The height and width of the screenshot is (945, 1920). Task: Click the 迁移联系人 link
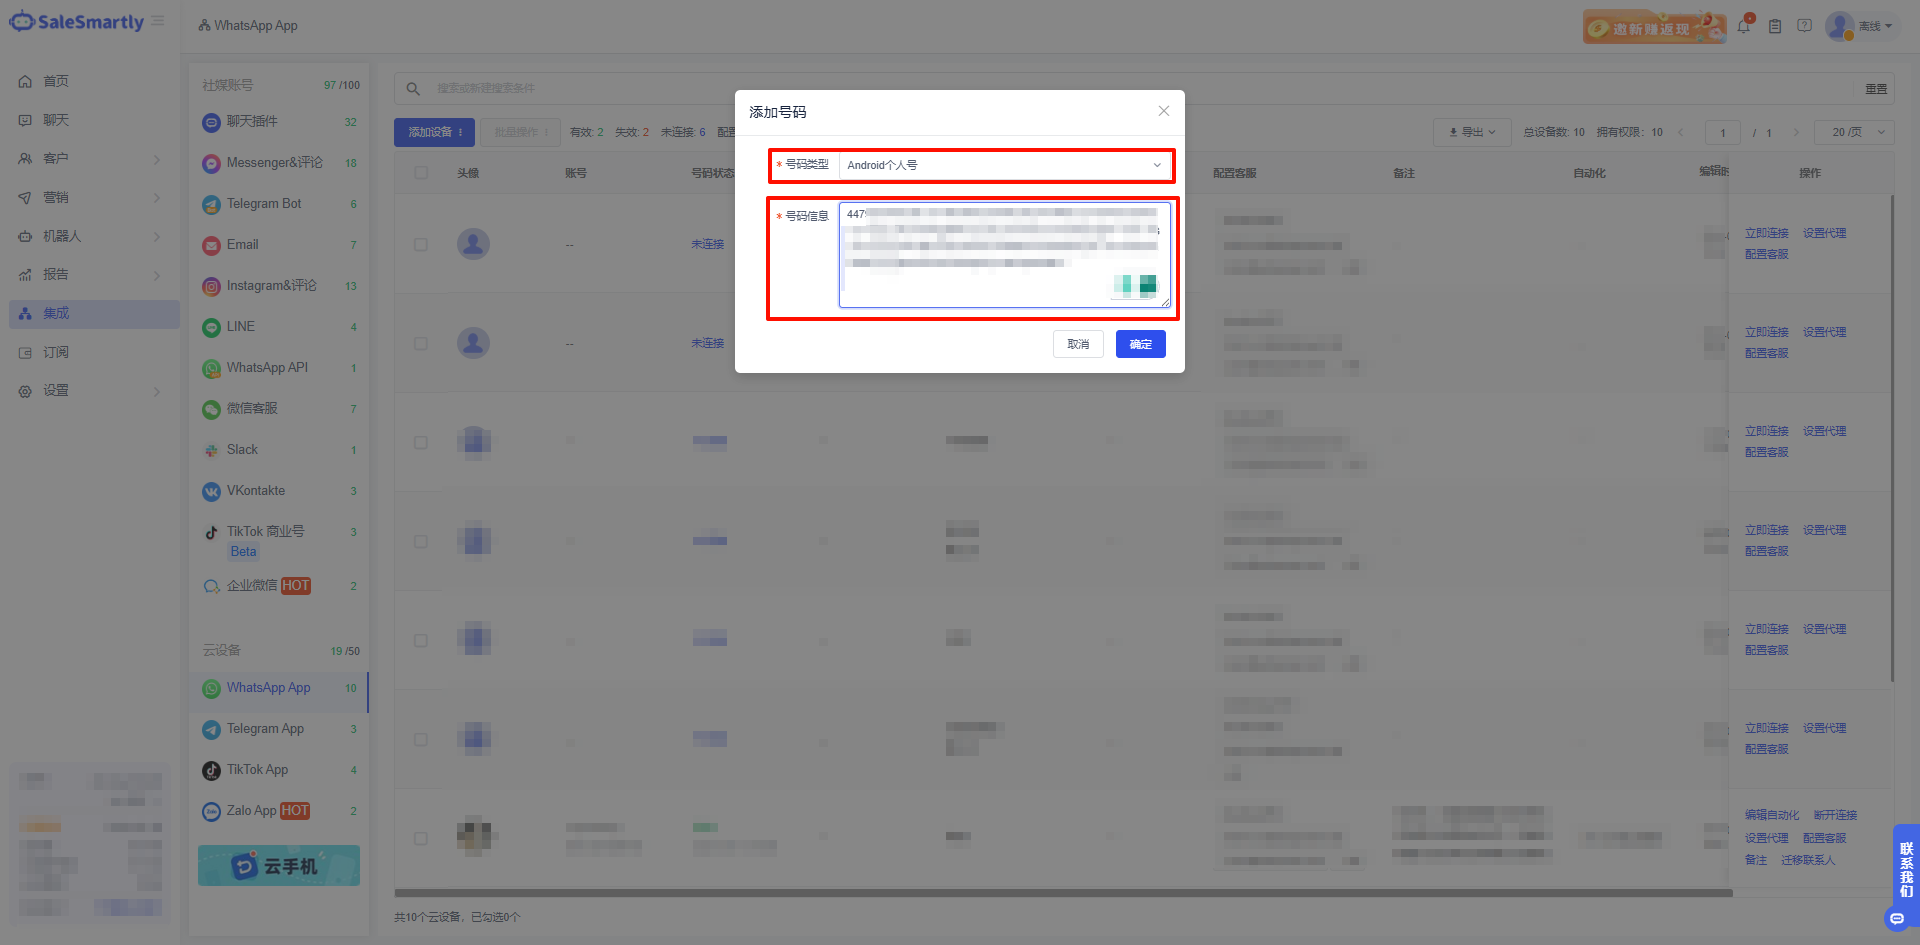point(1808,860)
